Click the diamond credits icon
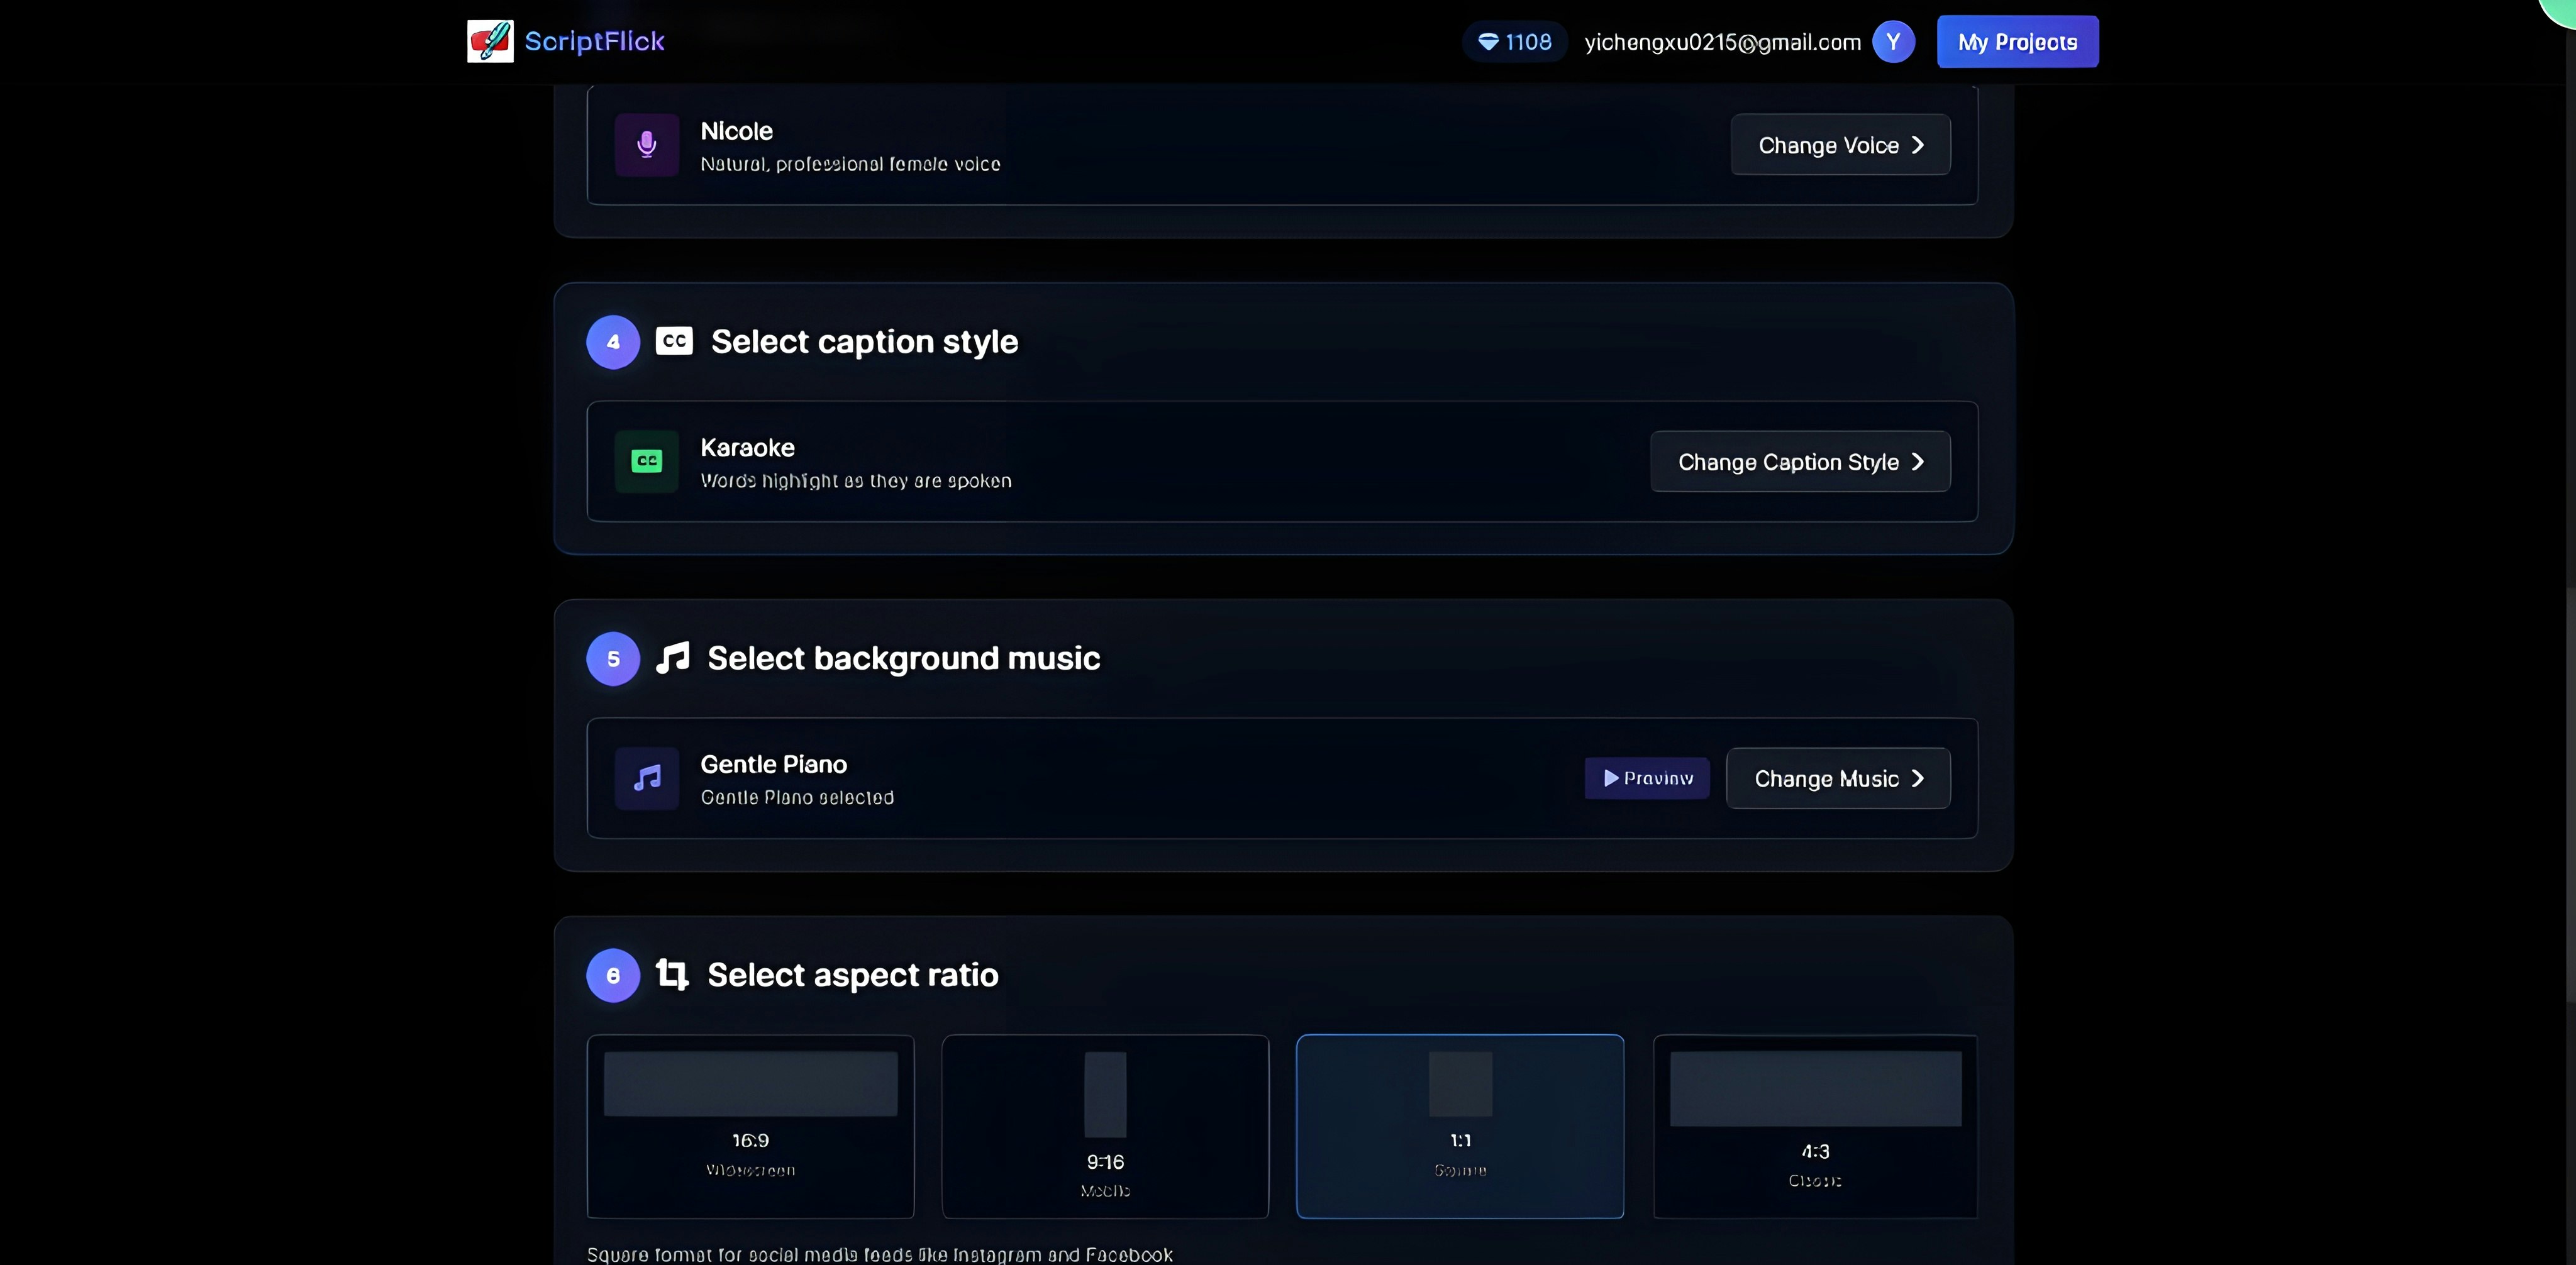2576x1265 pixels. coord(1488,42)
